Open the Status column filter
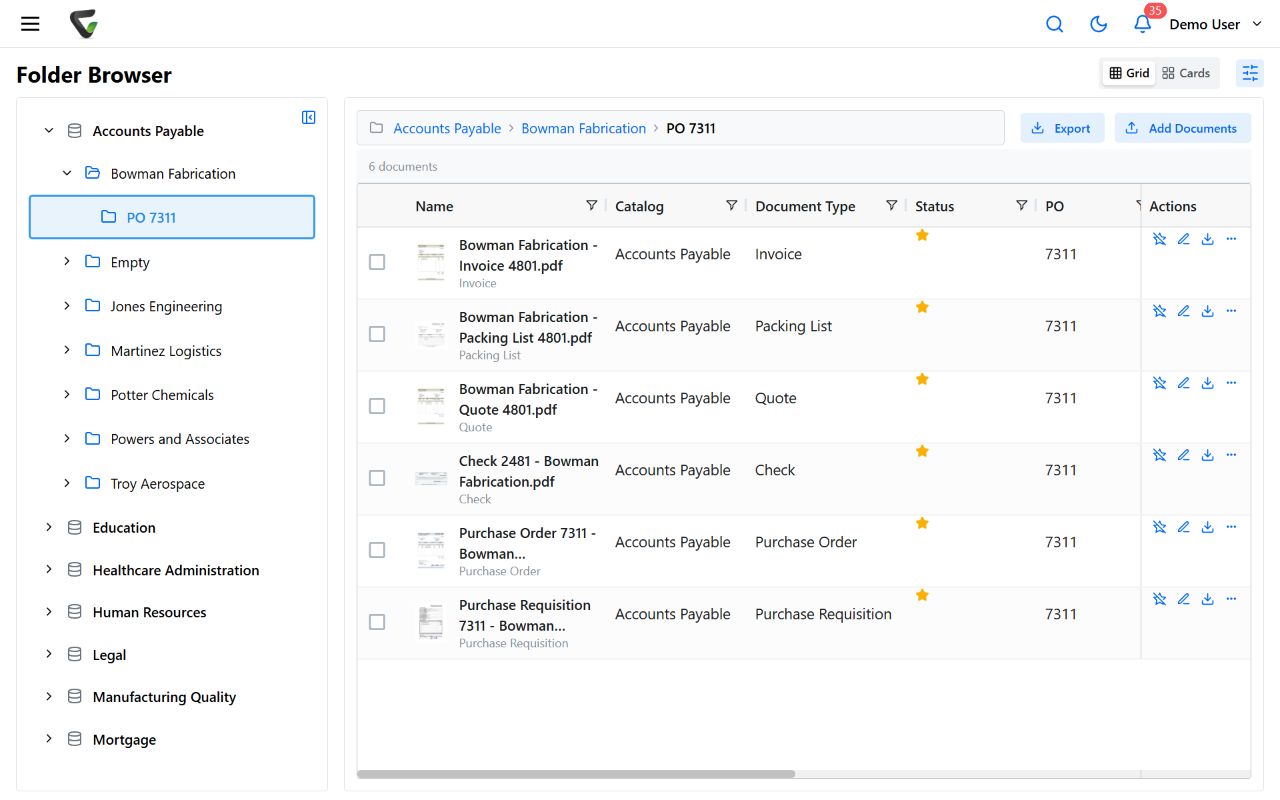The image size is (1280, 800). (x=1021, y=205)
